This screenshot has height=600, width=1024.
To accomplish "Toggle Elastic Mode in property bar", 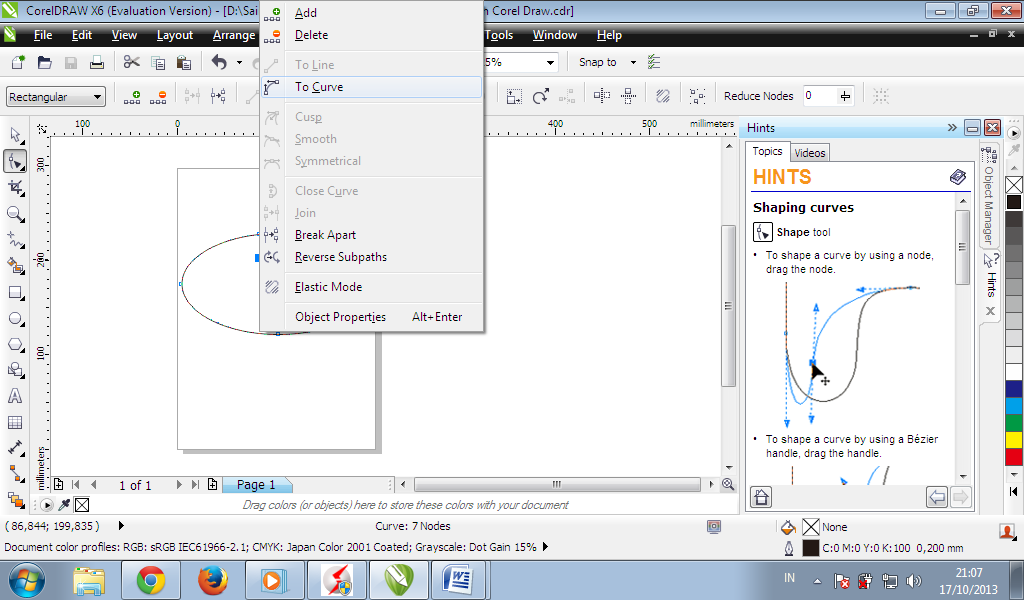I will point(663,97).
